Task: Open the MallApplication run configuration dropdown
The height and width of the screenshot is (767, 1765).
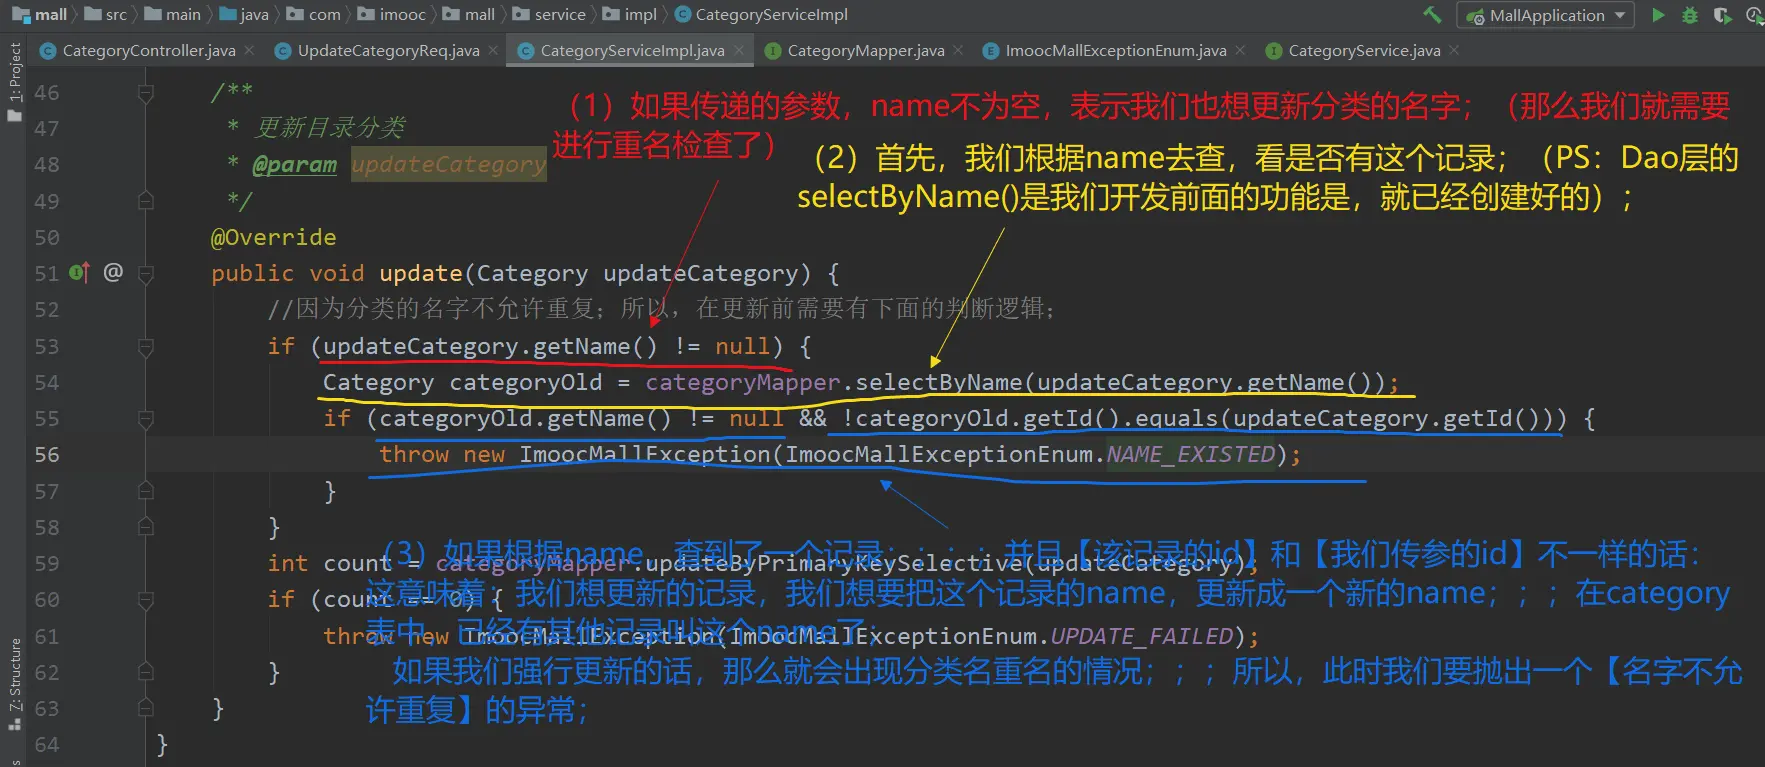Action: pos(1546,15)
